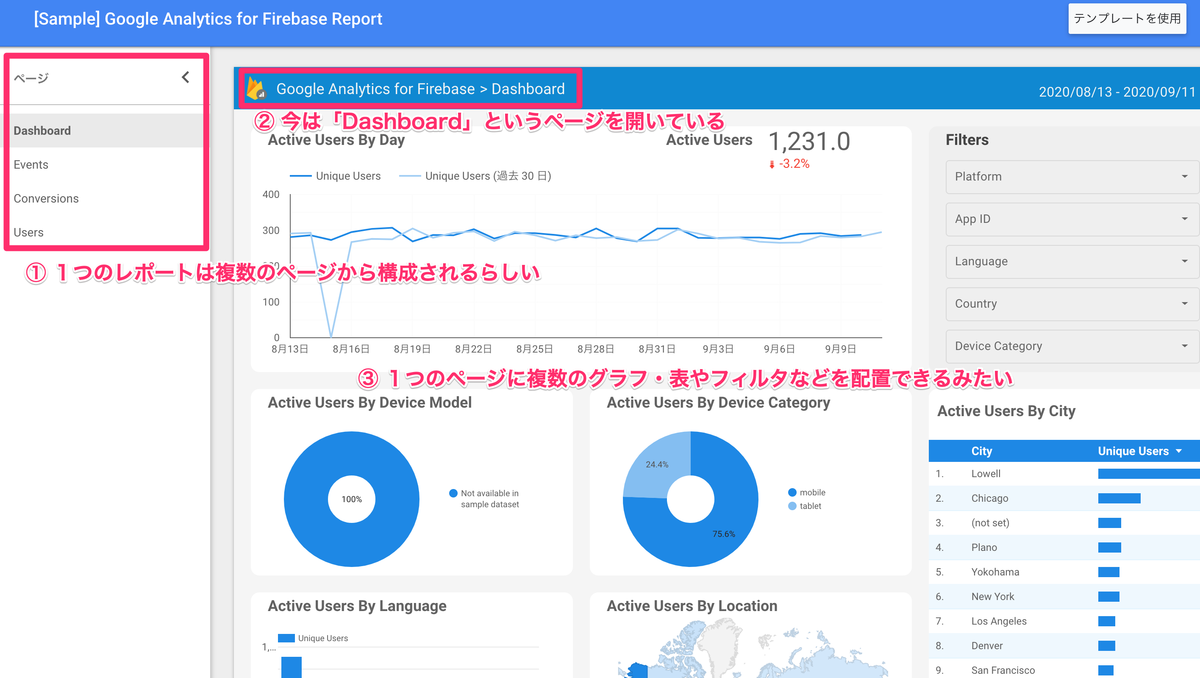Open the App ID filter dropdown
This screenshot has width=1200, height=678.
(1072, 219)
